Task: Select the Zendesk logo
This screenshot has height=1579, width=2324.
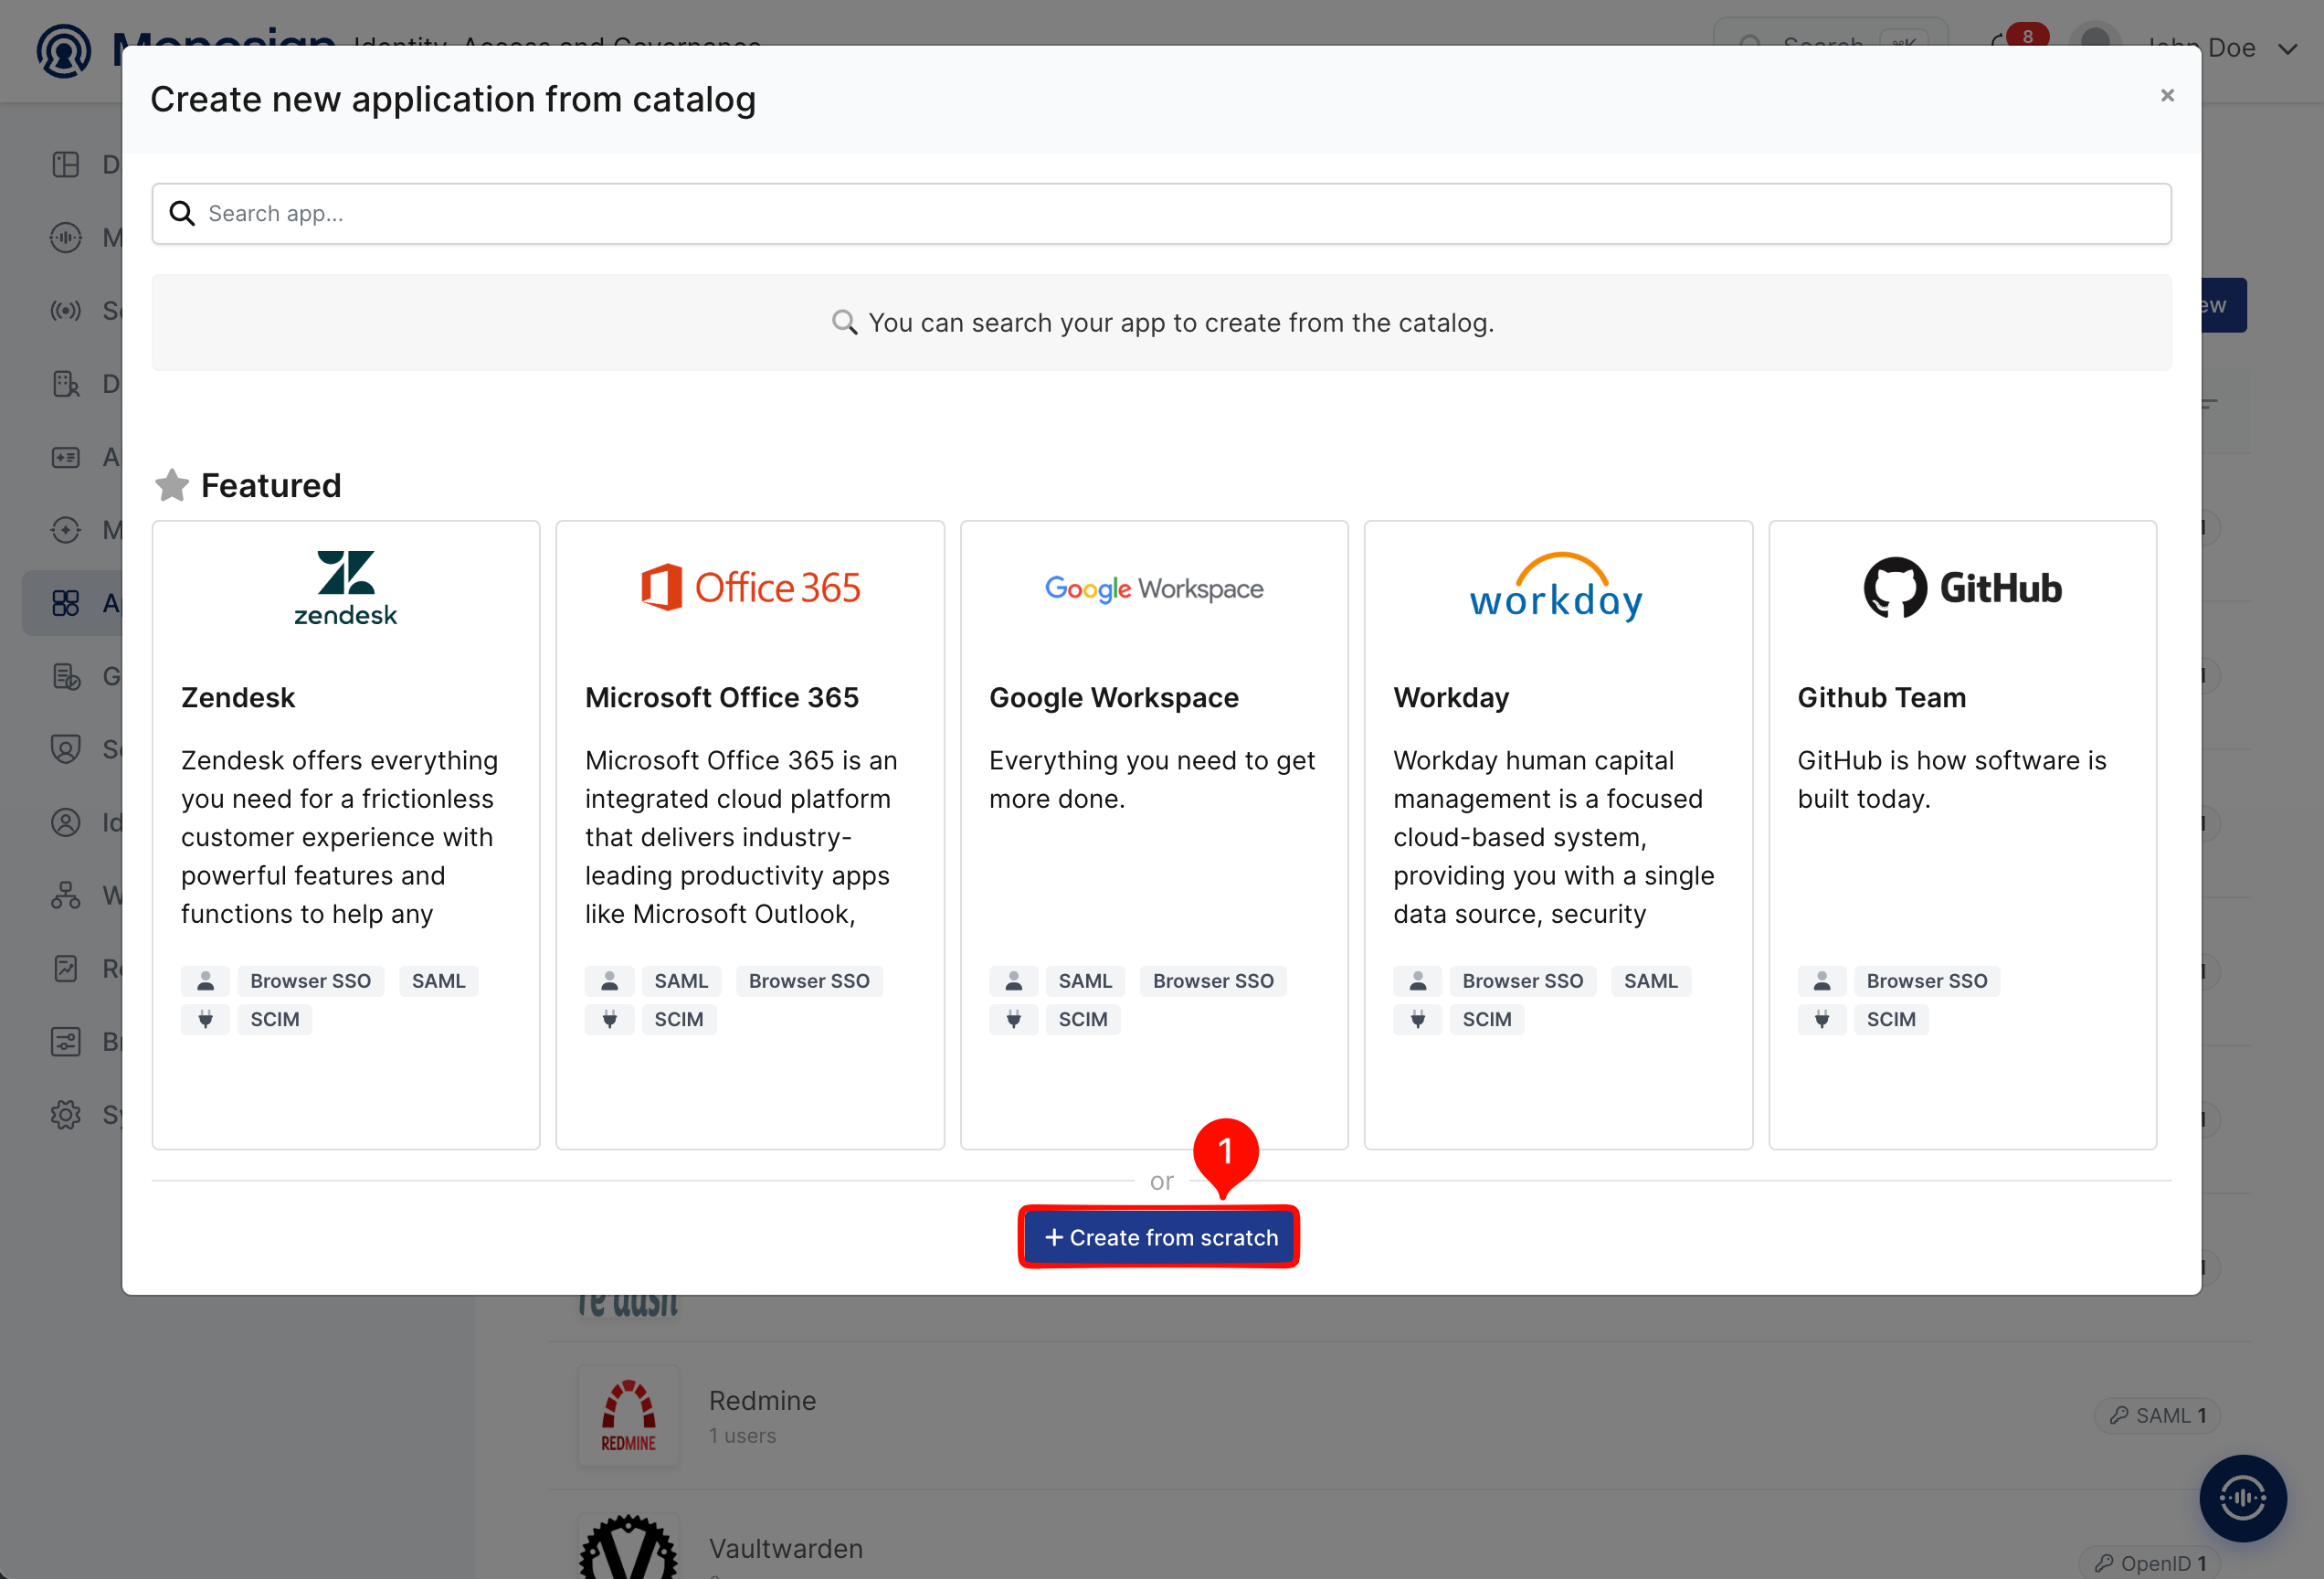Action: pos(345,589)
